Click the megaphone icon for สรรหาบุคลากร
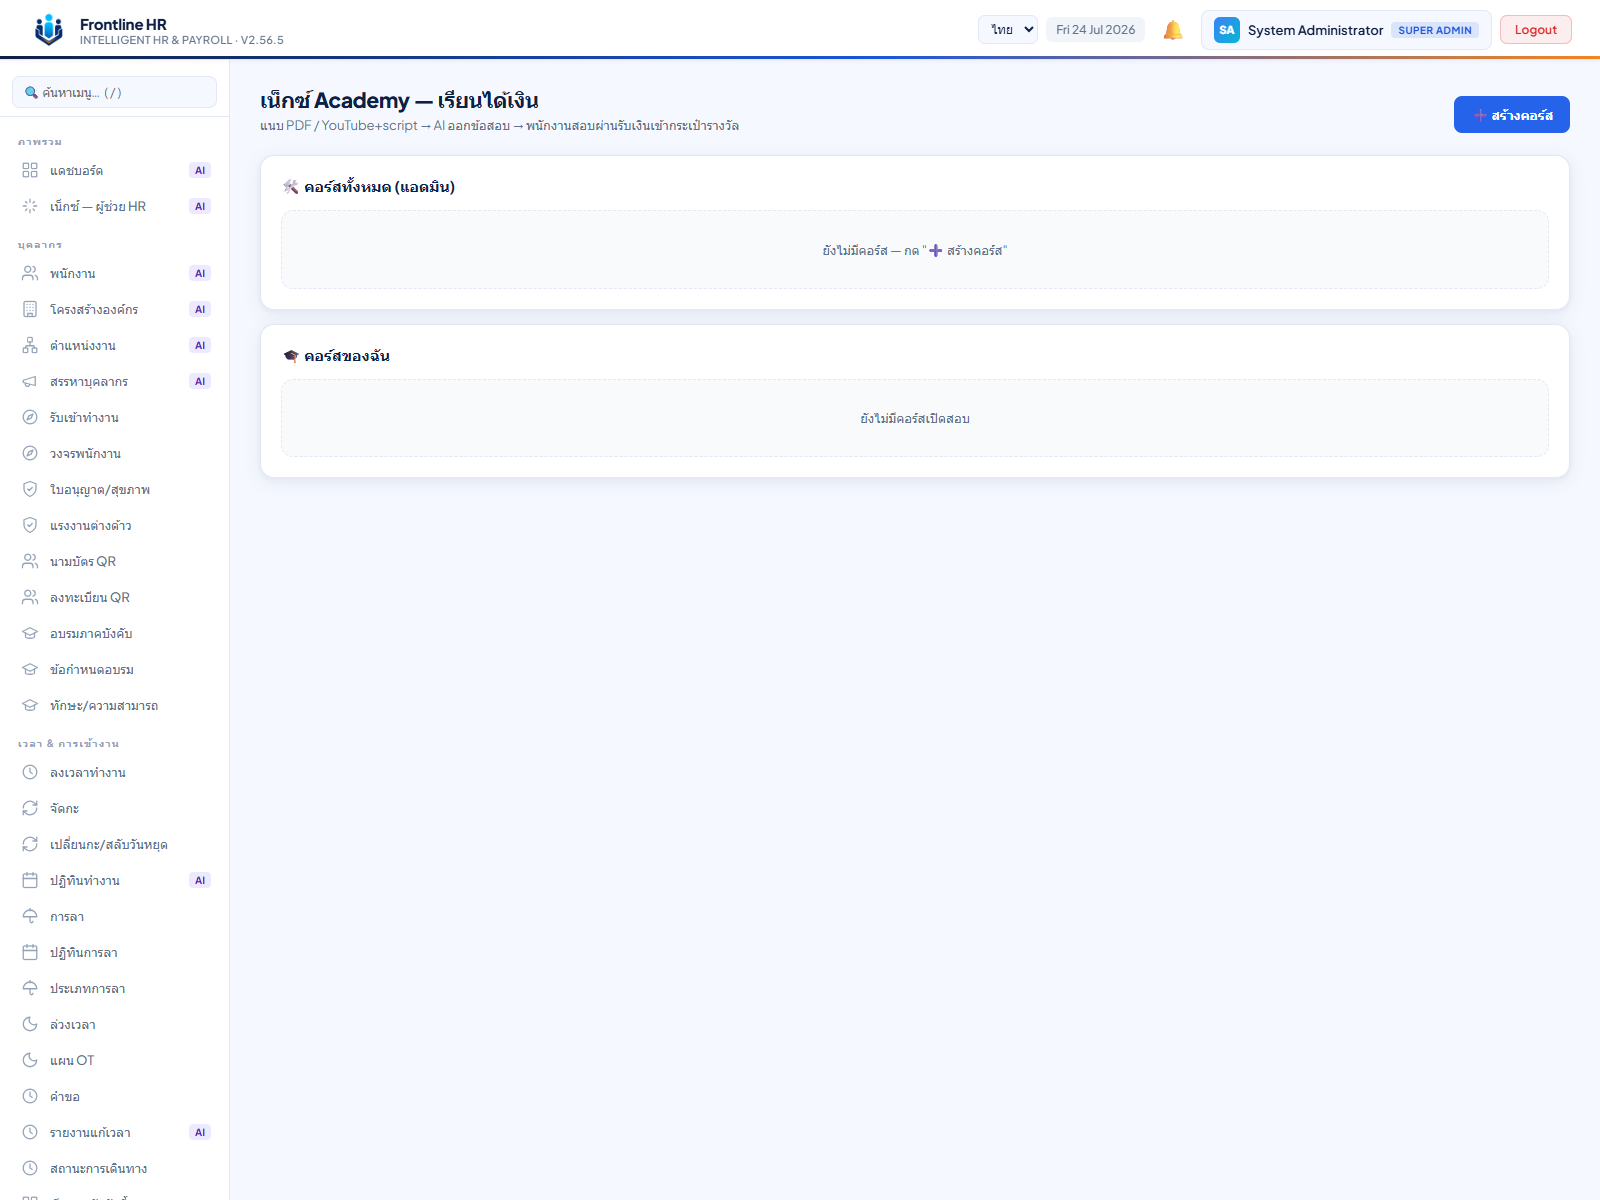 30,381
